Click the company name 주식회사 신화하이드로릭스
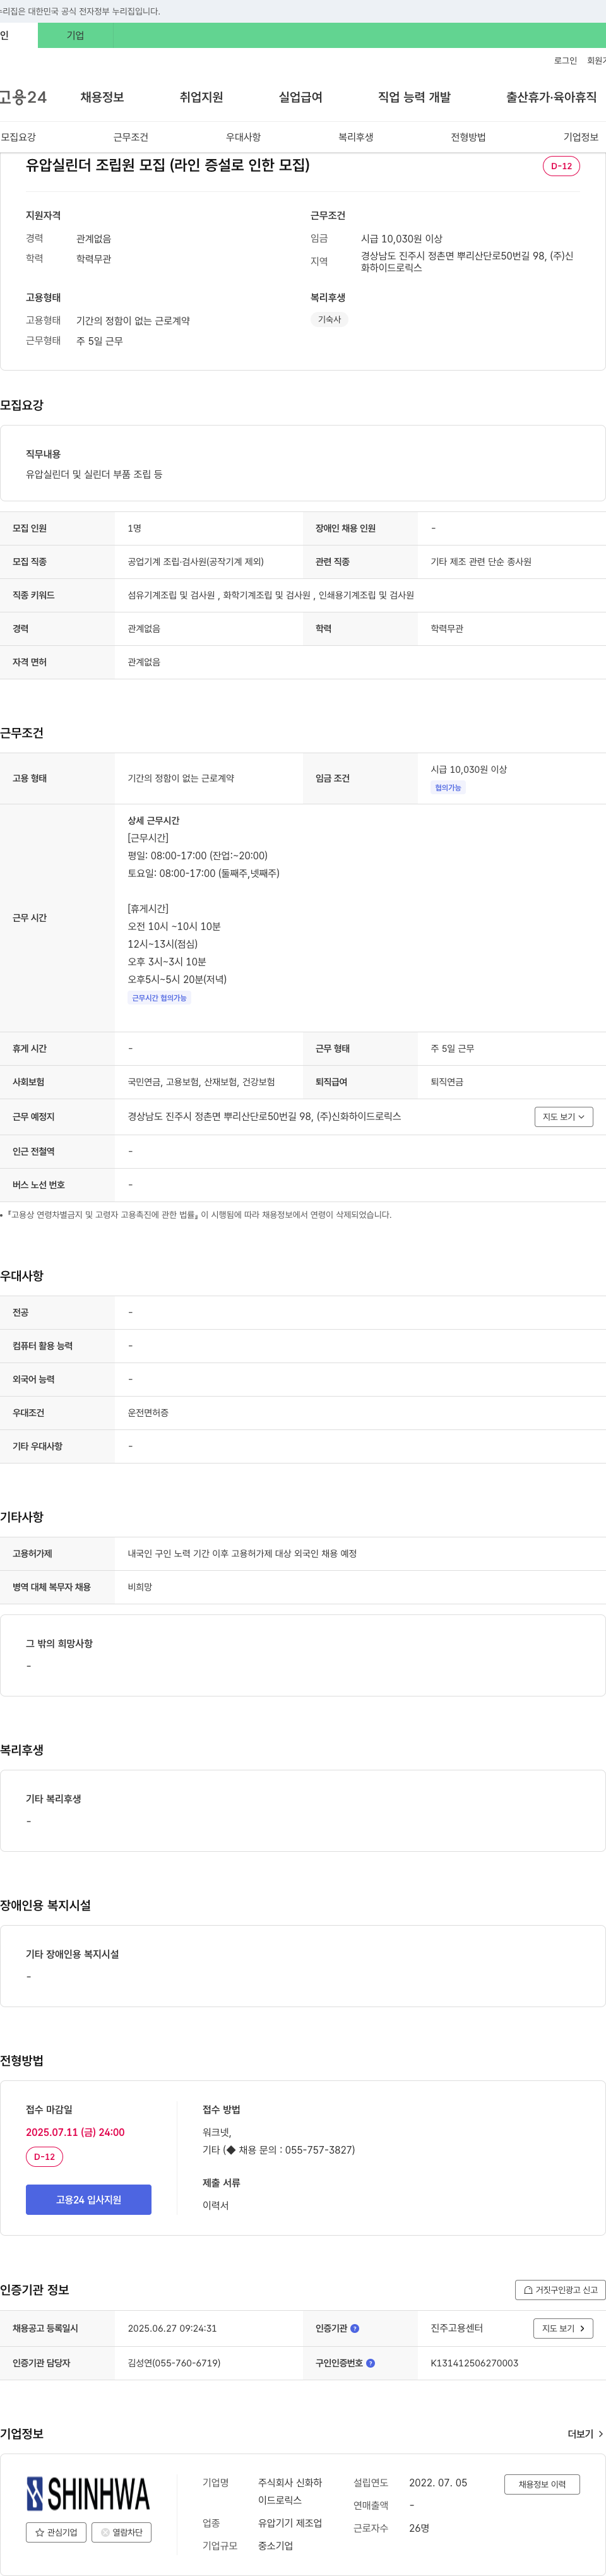Image resolution: width=606 pixels, height=2576 pixels. click(x=290, y=2491)
